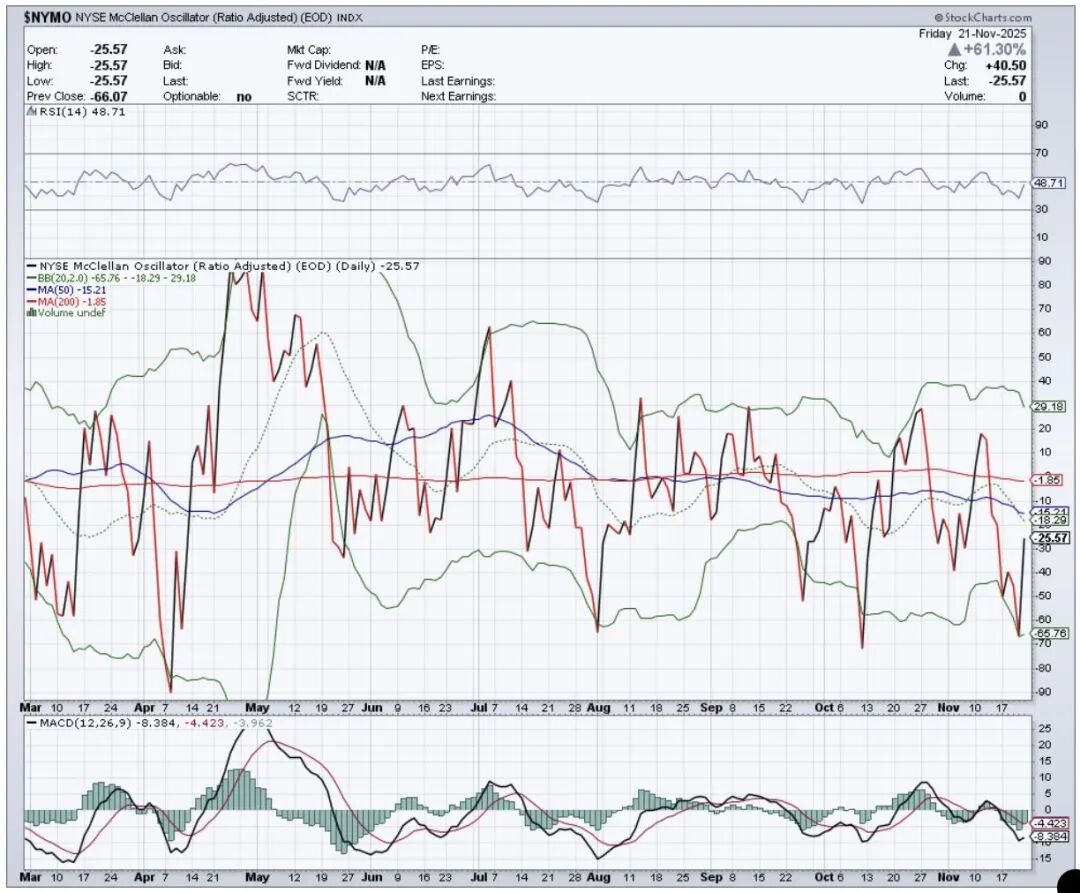Click the small chart icon before RSI(14)

click(32, 112)
